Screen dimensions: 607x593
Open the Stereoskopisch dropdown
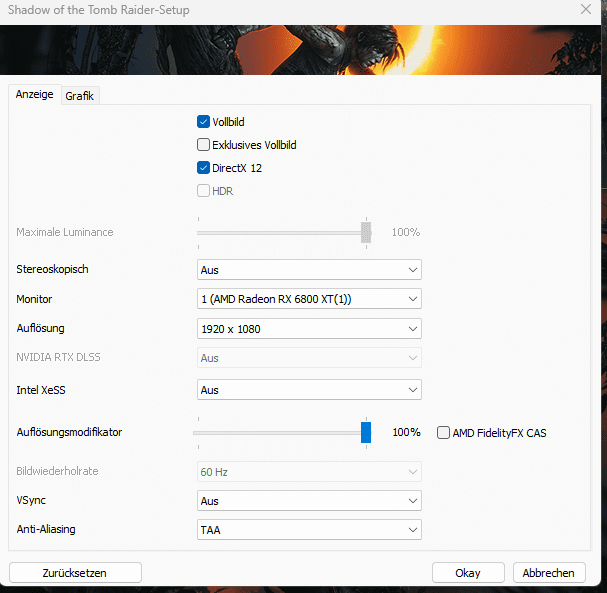click(309, 270)
